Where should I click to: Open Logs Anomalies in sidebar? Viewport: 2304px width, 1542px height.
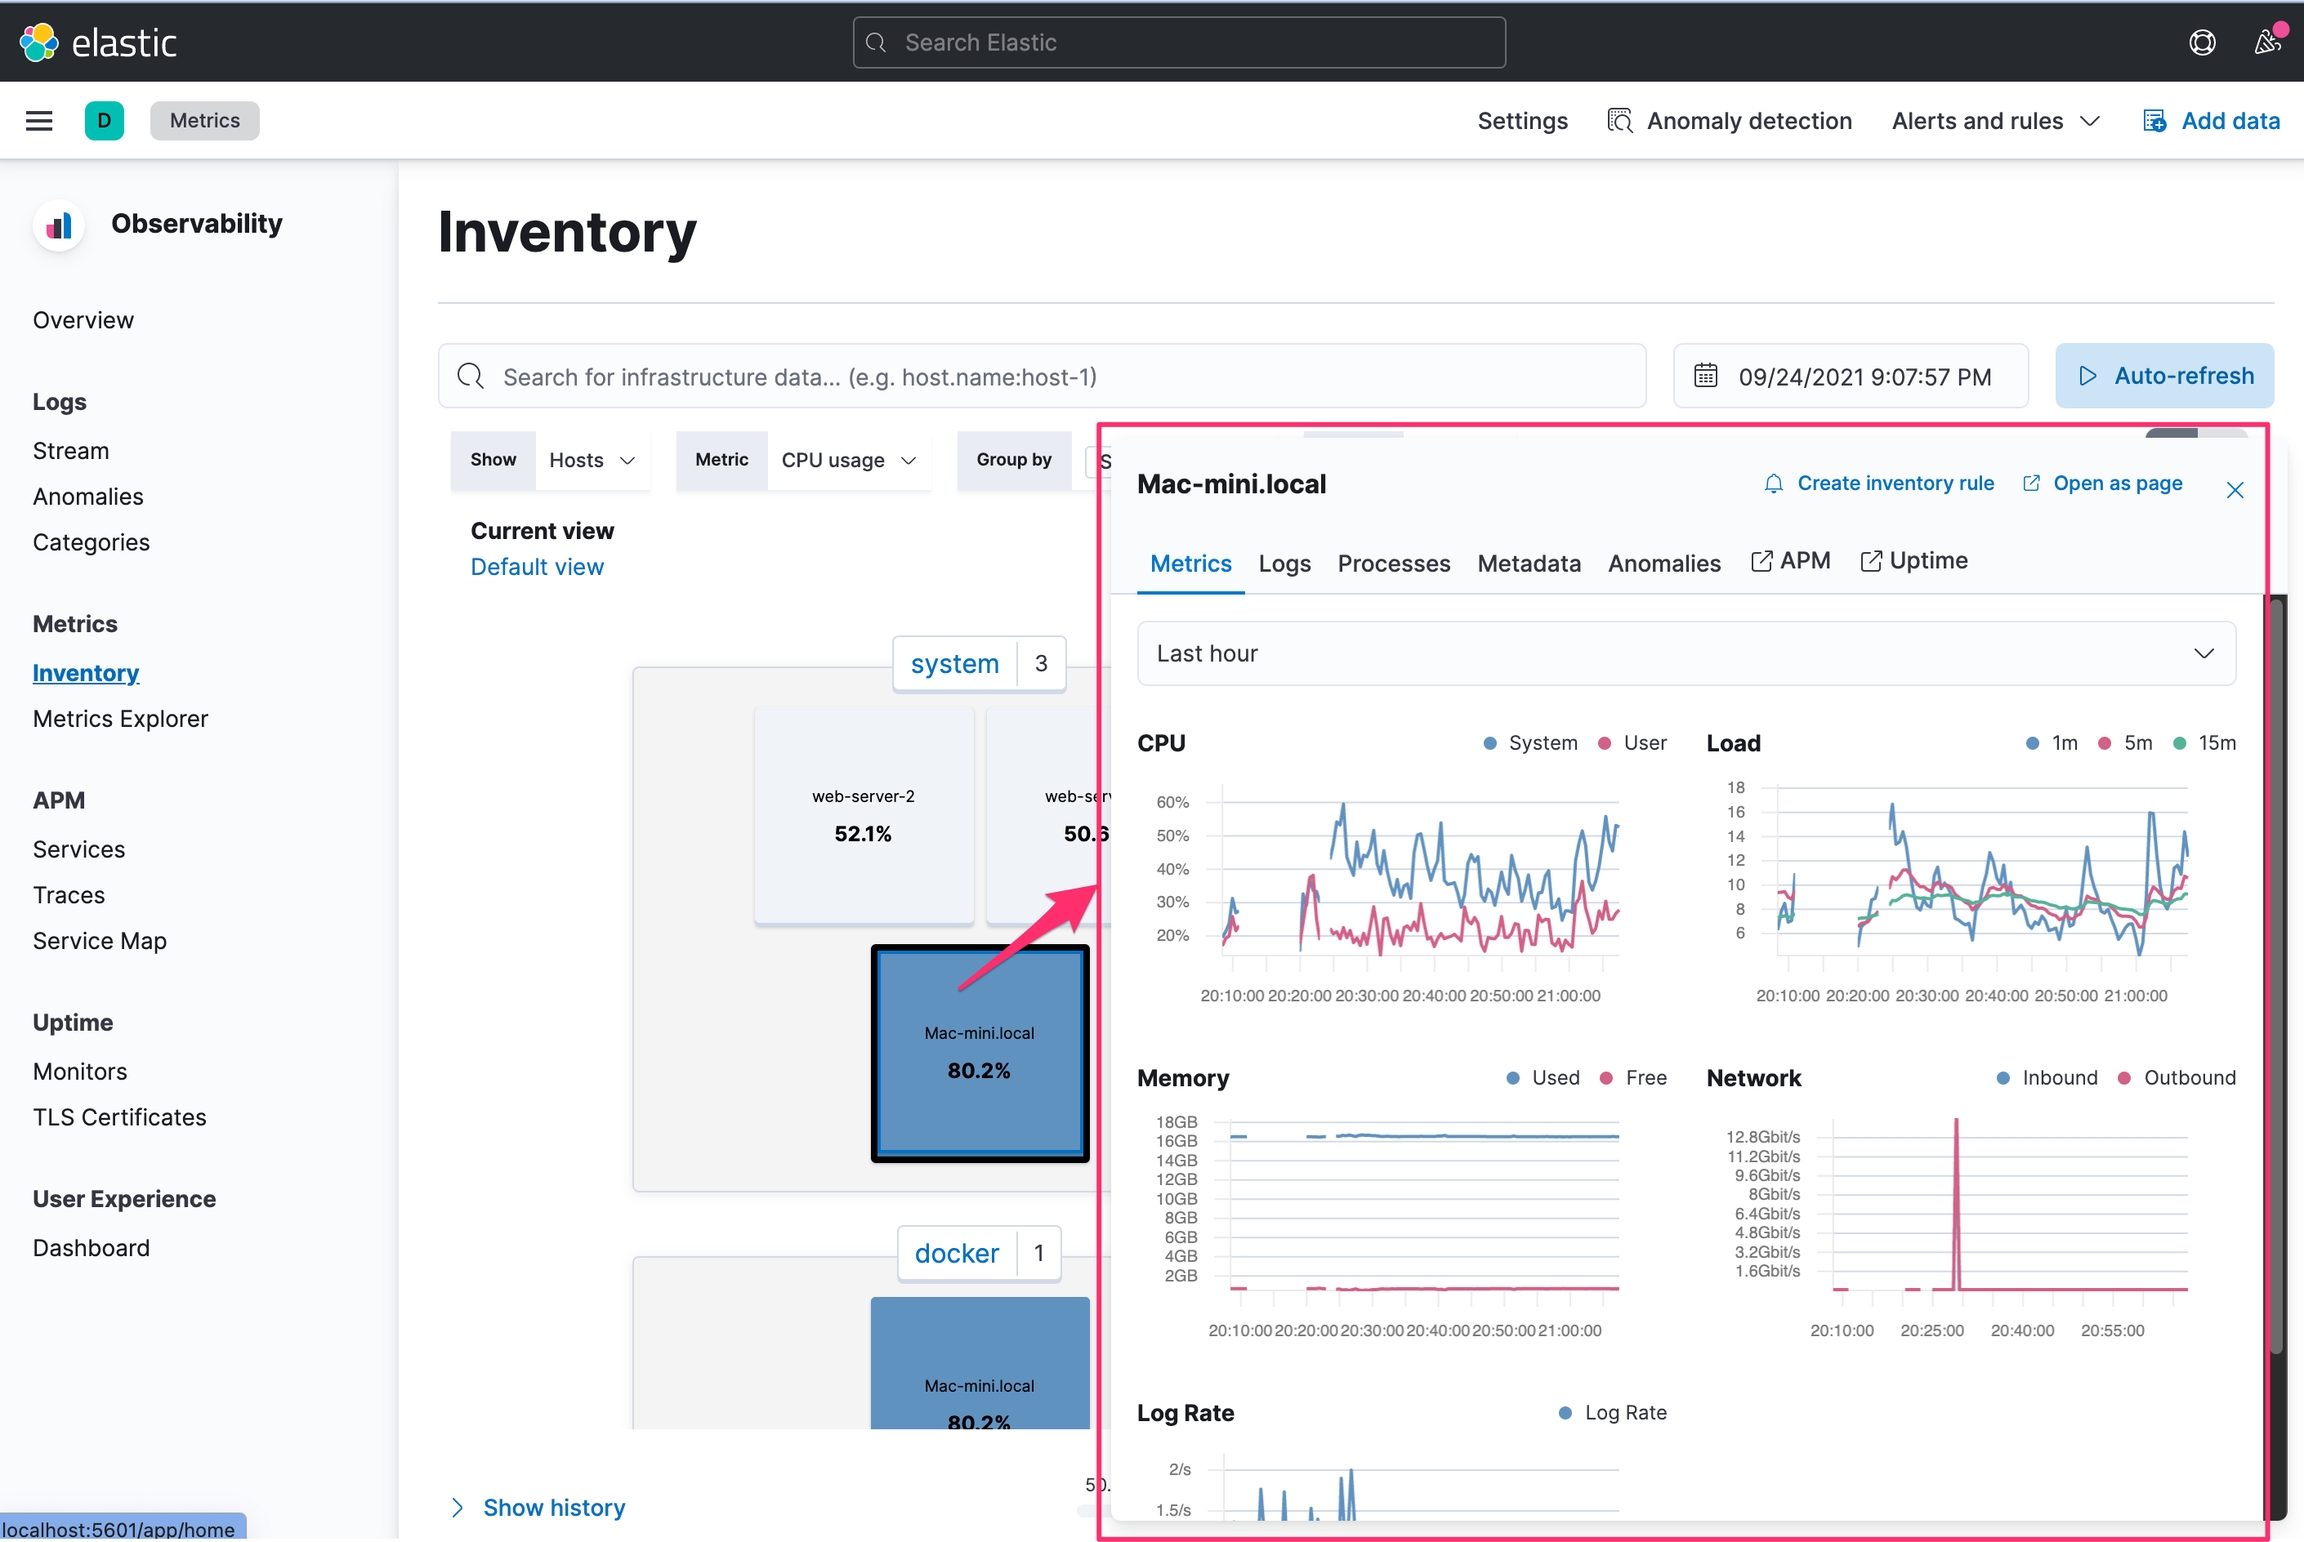[88, 497]
